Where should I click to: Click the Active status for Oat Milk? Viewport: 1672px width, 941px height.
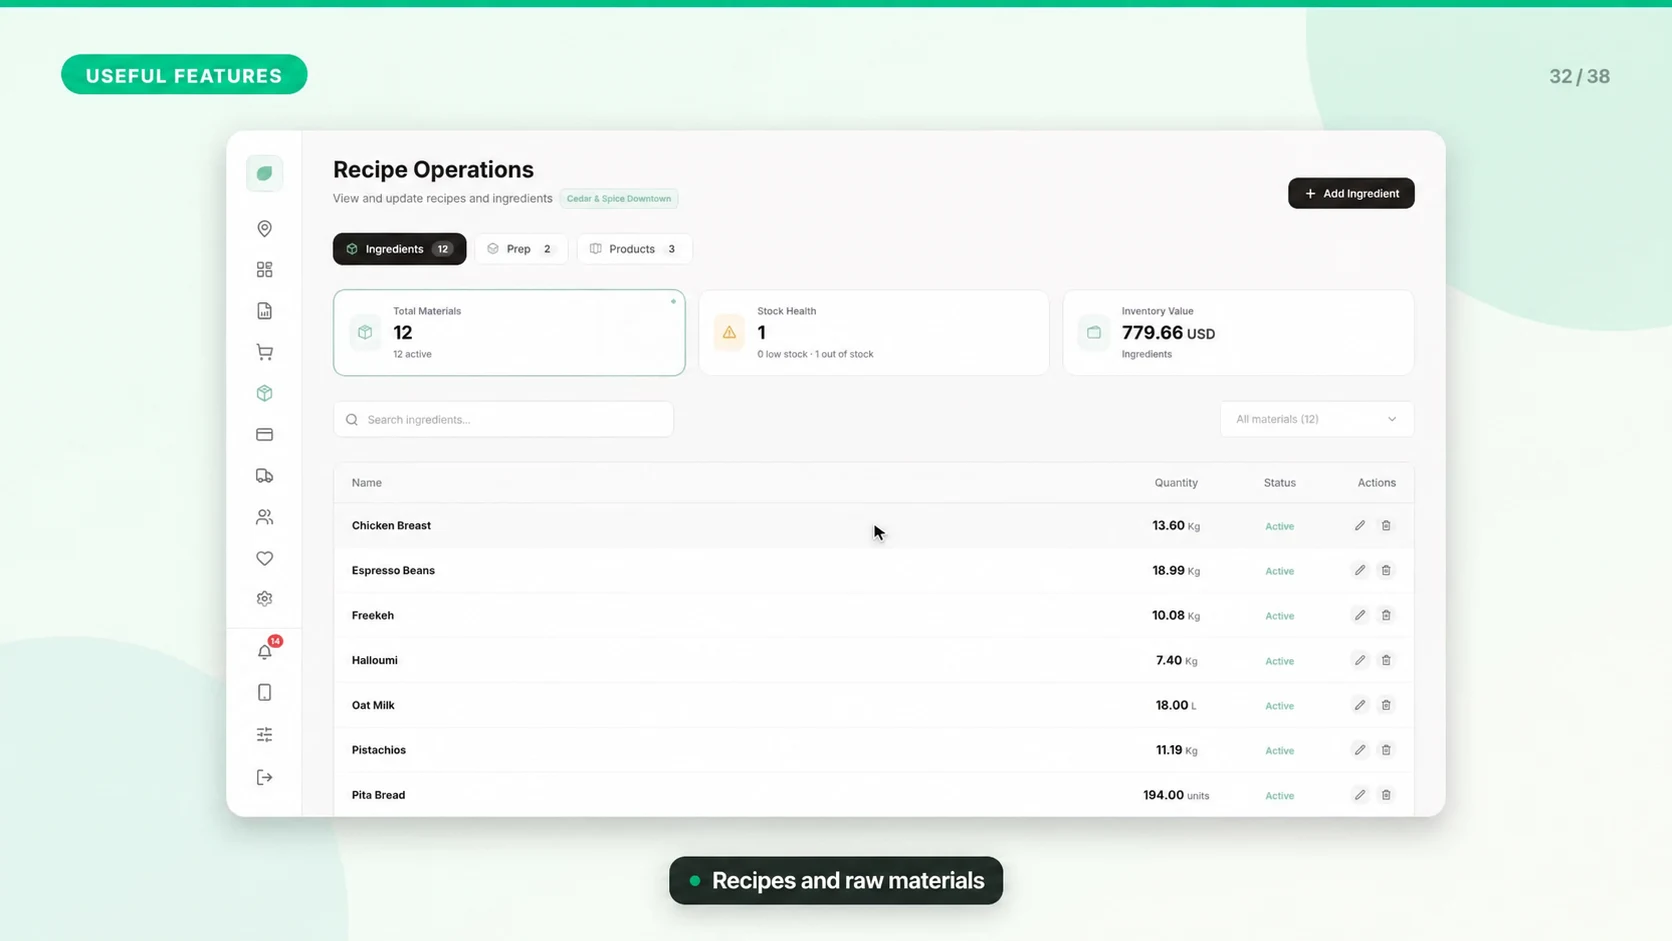pyautogui.click(x=1279, y=706)
